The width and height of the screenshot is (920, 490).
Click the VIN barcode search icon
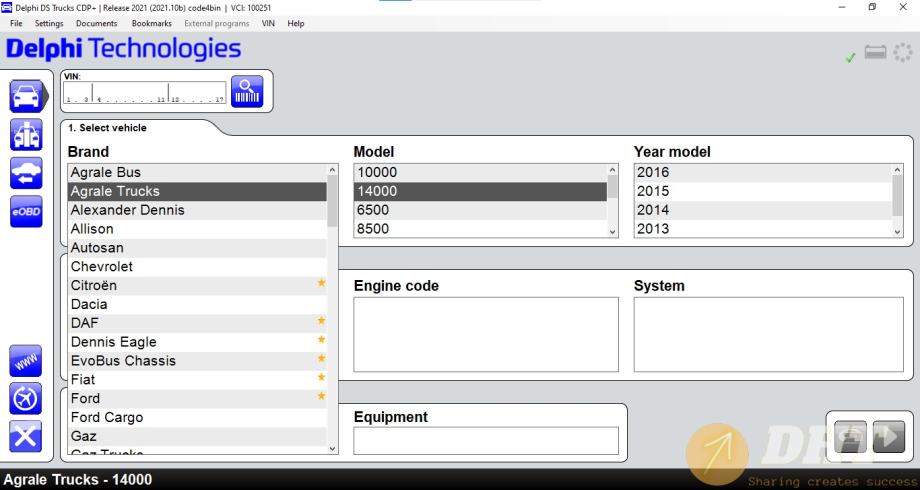coord(247,92)
